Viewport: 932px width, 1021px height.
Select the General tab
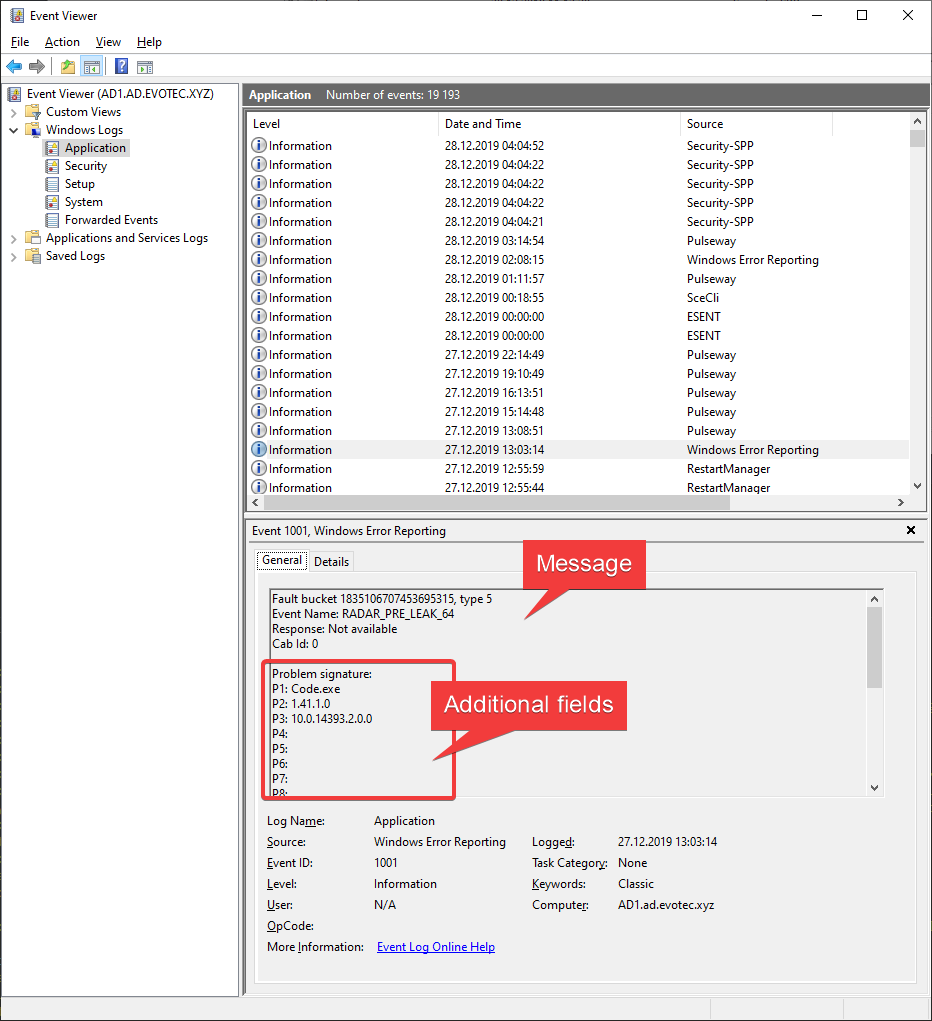[281, 560]
